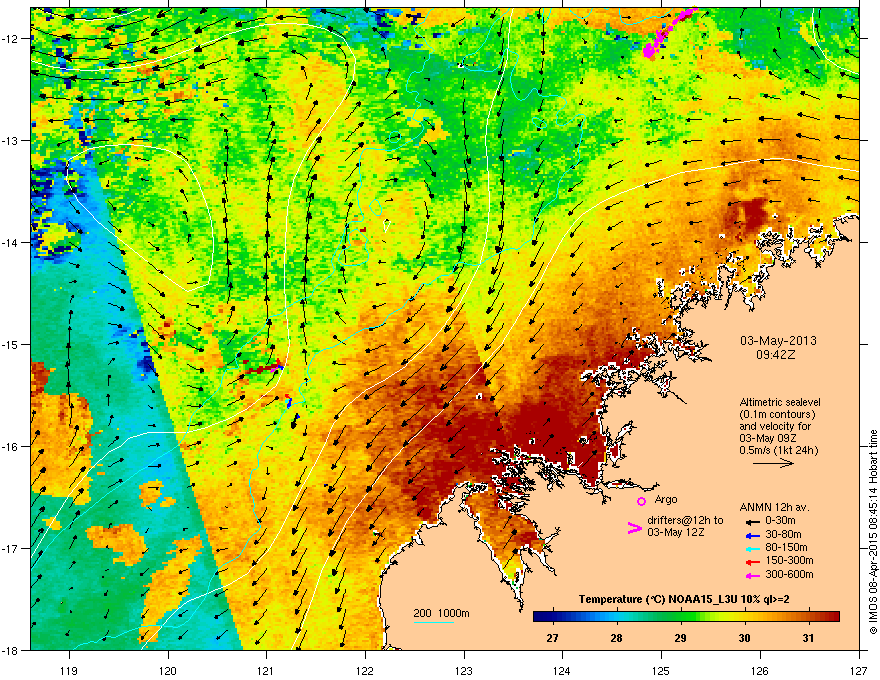Click the "(0.1m contours)" text
The image size is (880, 680).
(777, 415)
